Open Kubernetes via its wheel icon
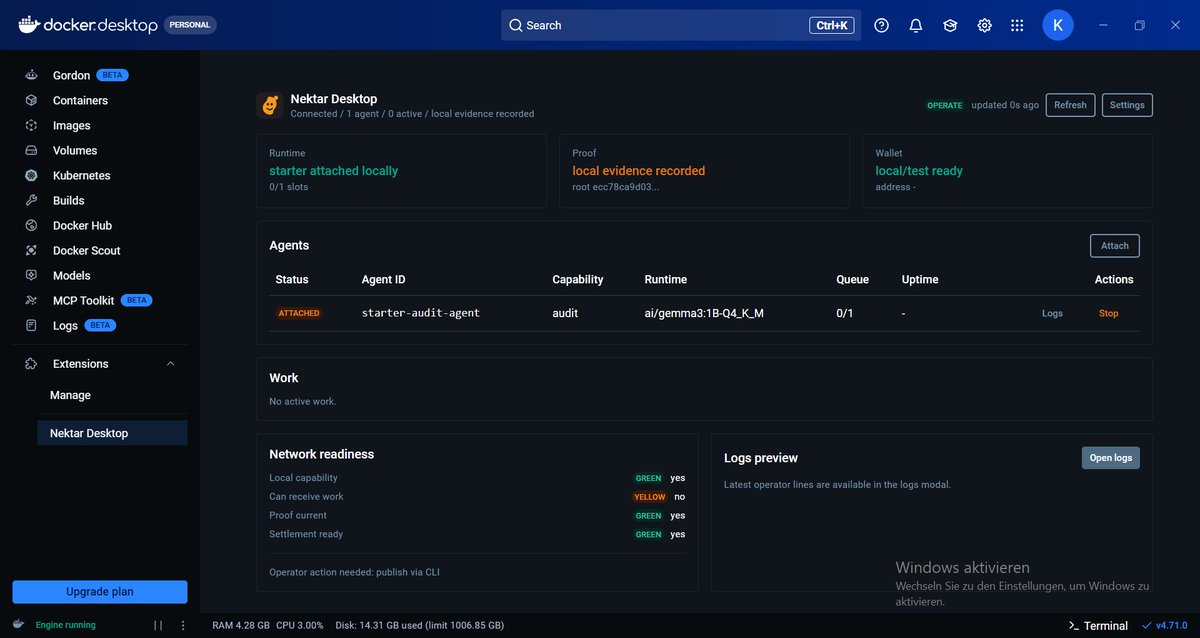This screenshot has width=1200, height=638. (x=32, y=175)
